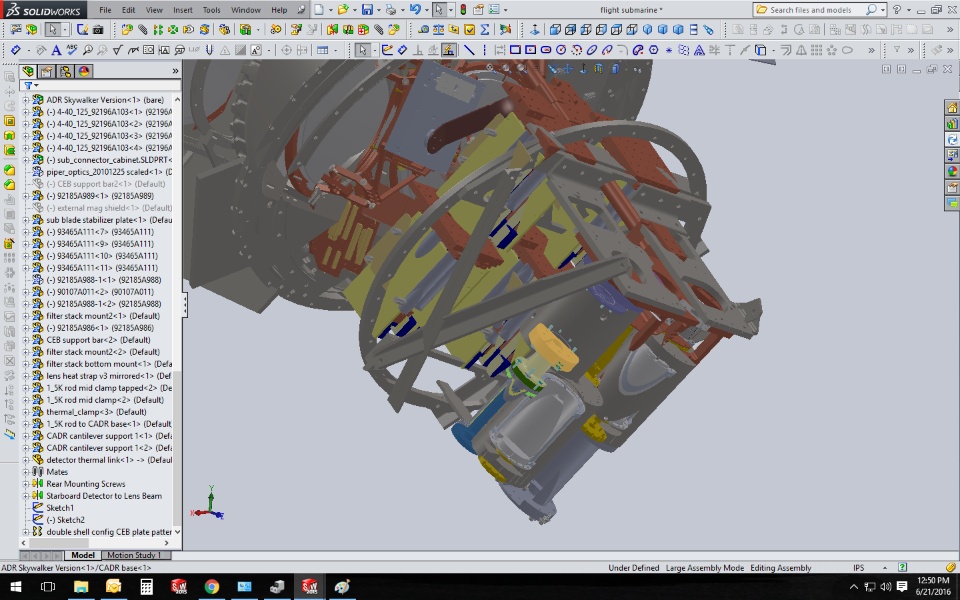Expand the sub blade stabilizer plate<1> node
This screenshot has width=960, height=600.
click(x=26, y=220)
